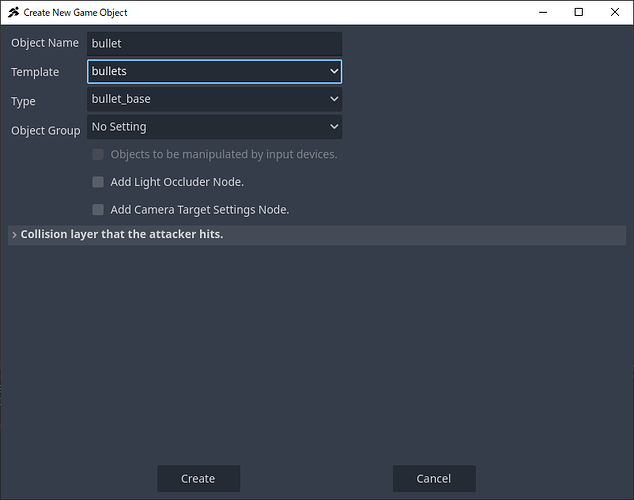This screenshot has height=500, width=634.
Task: Click the Create New Game Object title text
Action: 75,13
